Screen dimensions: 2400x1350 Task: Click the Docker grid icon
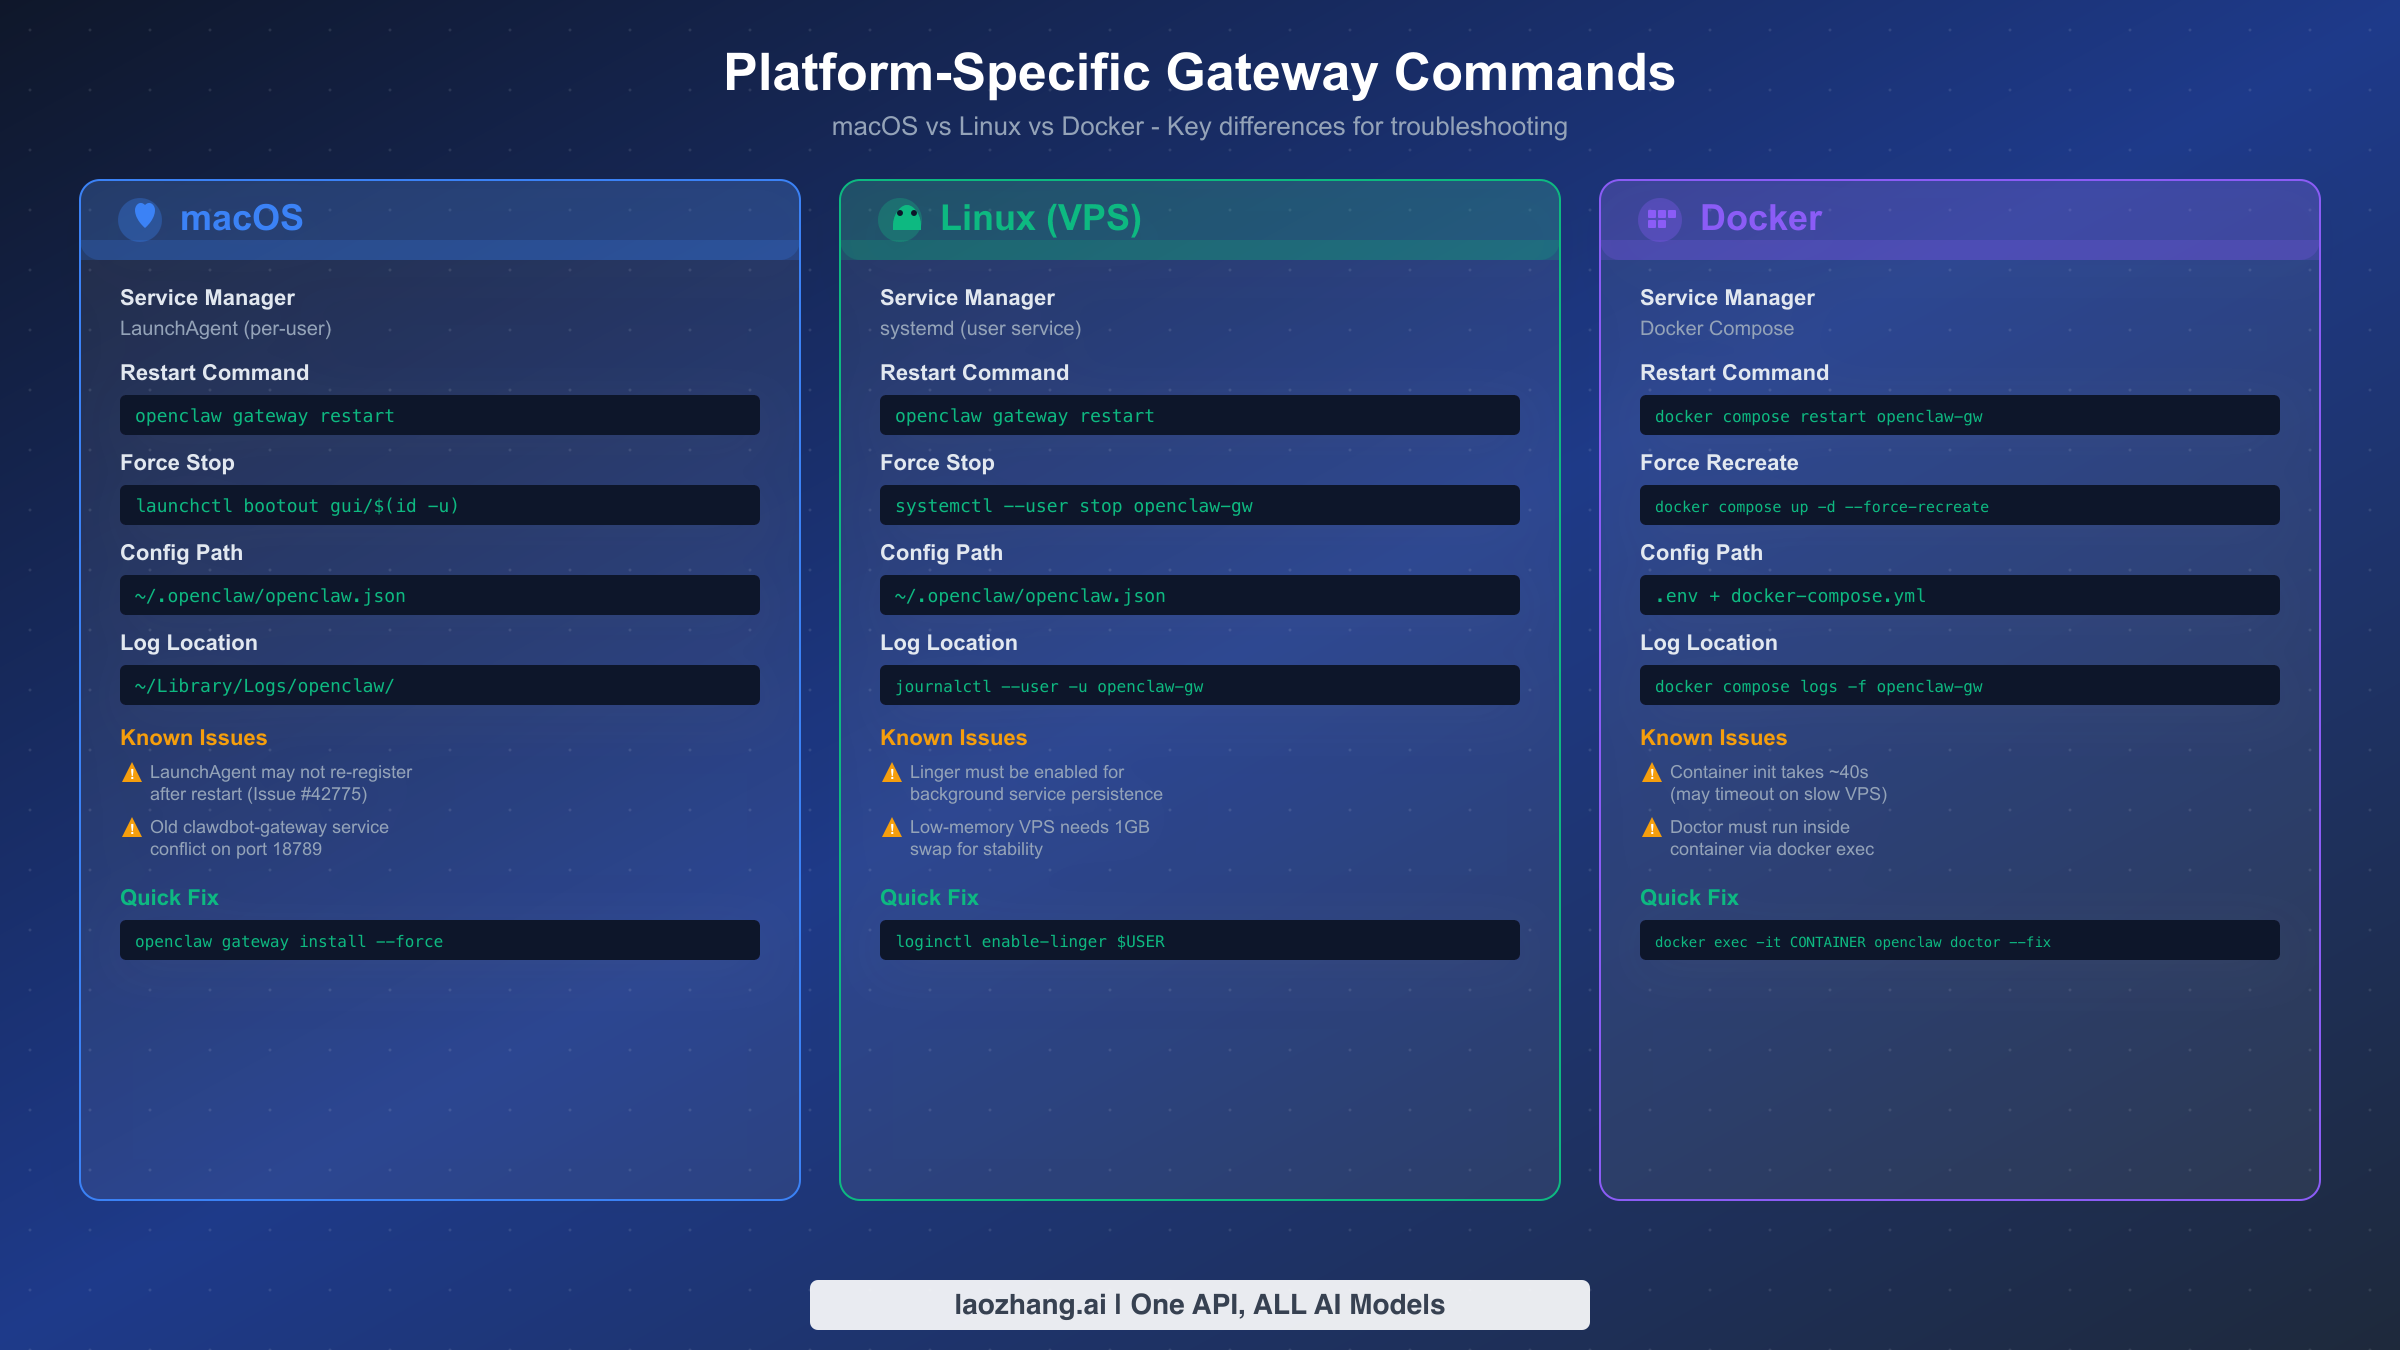pyautogui.click(x=1660, y=218)
